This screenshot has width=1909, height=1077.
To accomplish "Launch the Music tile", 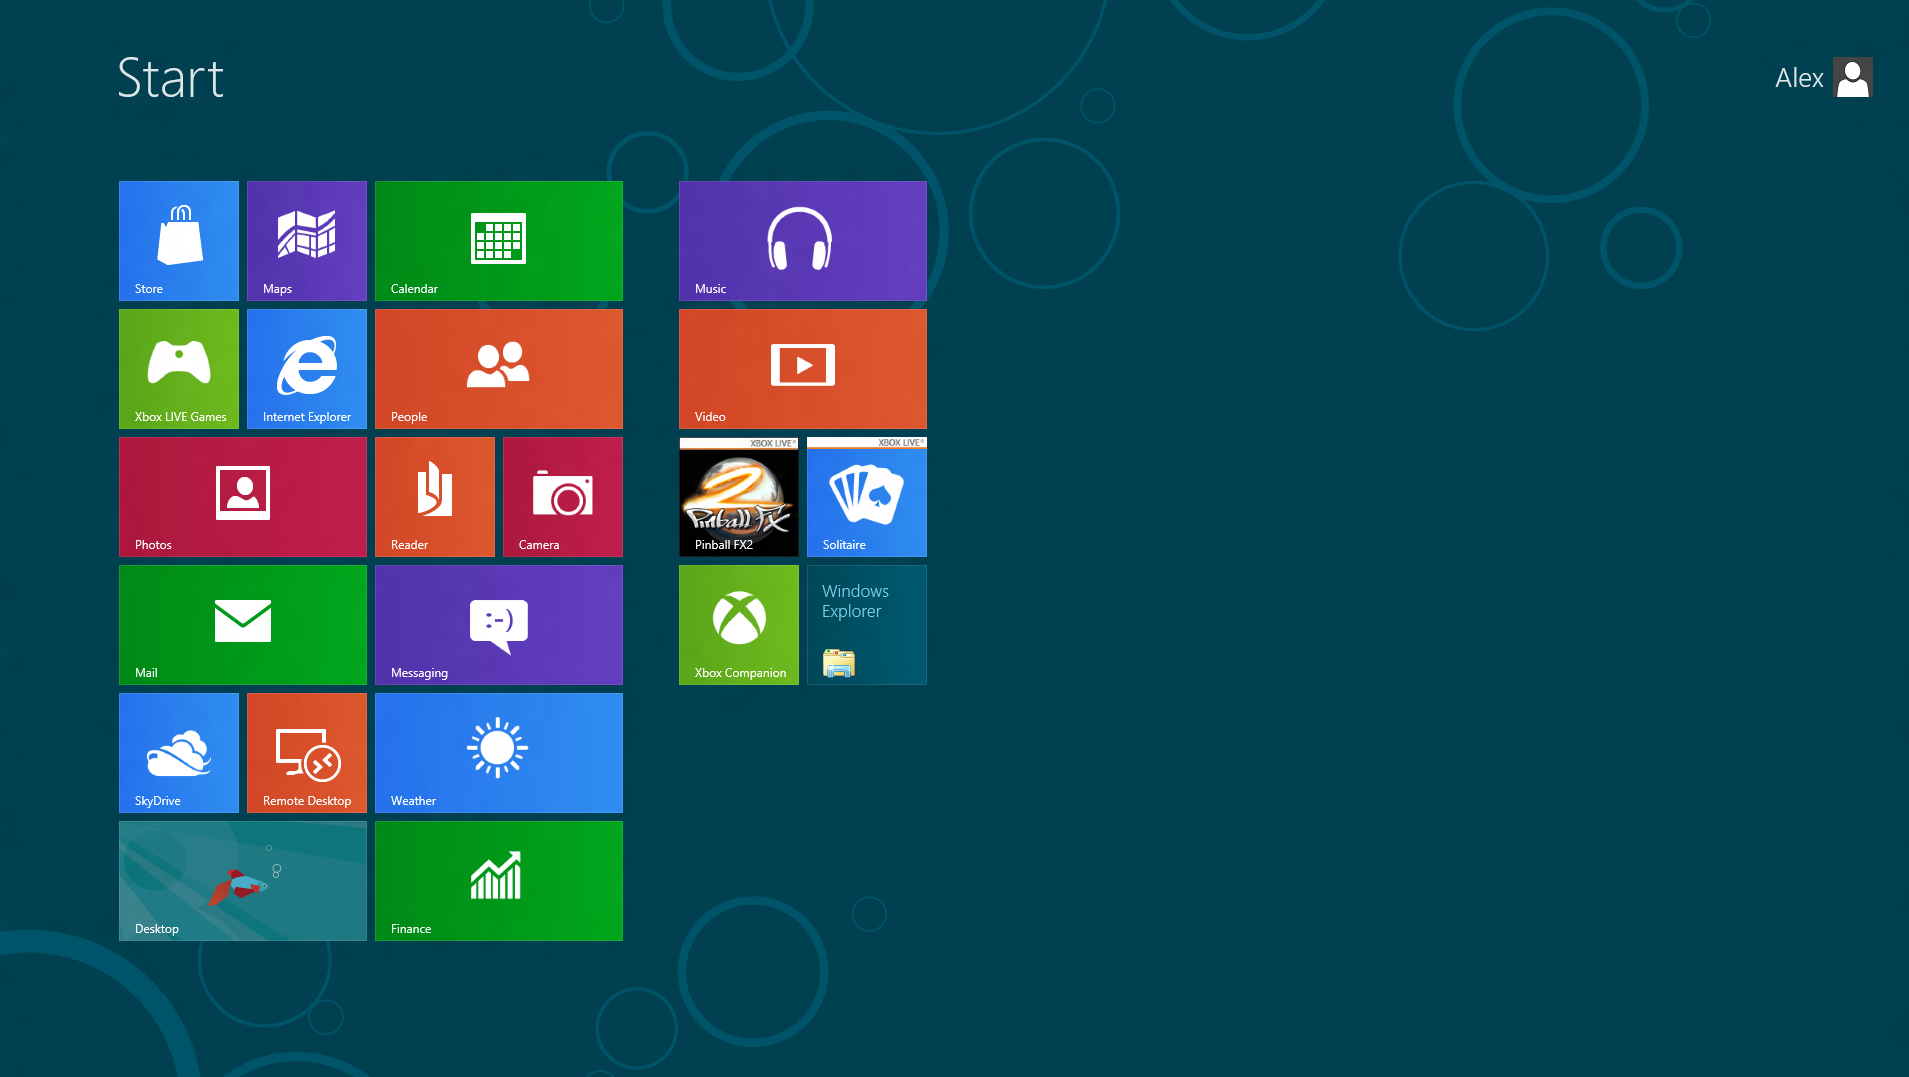I will pos(803,241).
